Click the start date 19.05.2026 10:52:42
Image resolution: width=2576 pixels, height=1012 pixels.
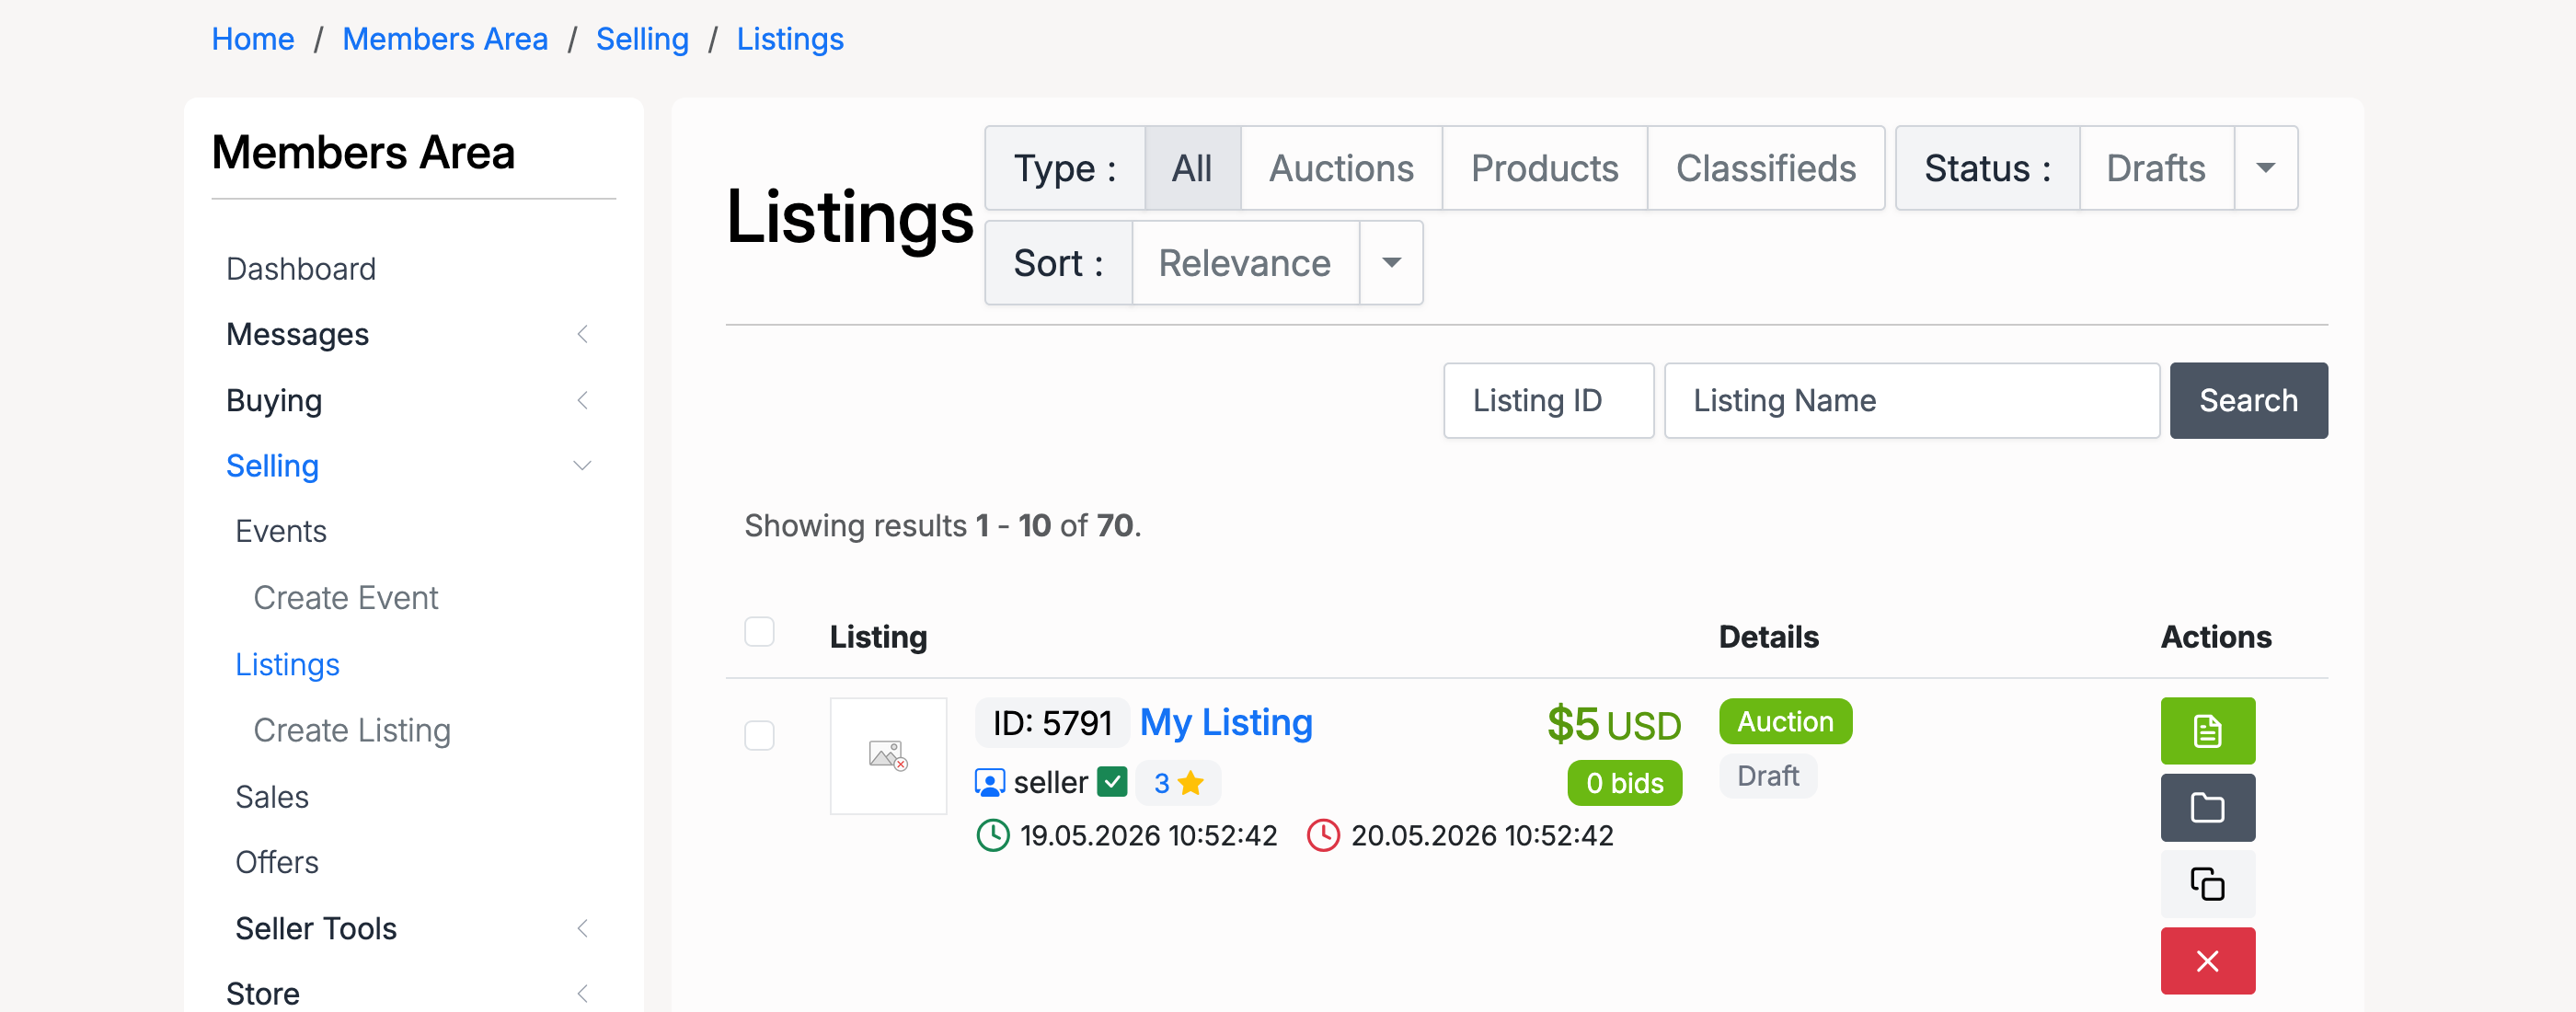[1148, 835]
